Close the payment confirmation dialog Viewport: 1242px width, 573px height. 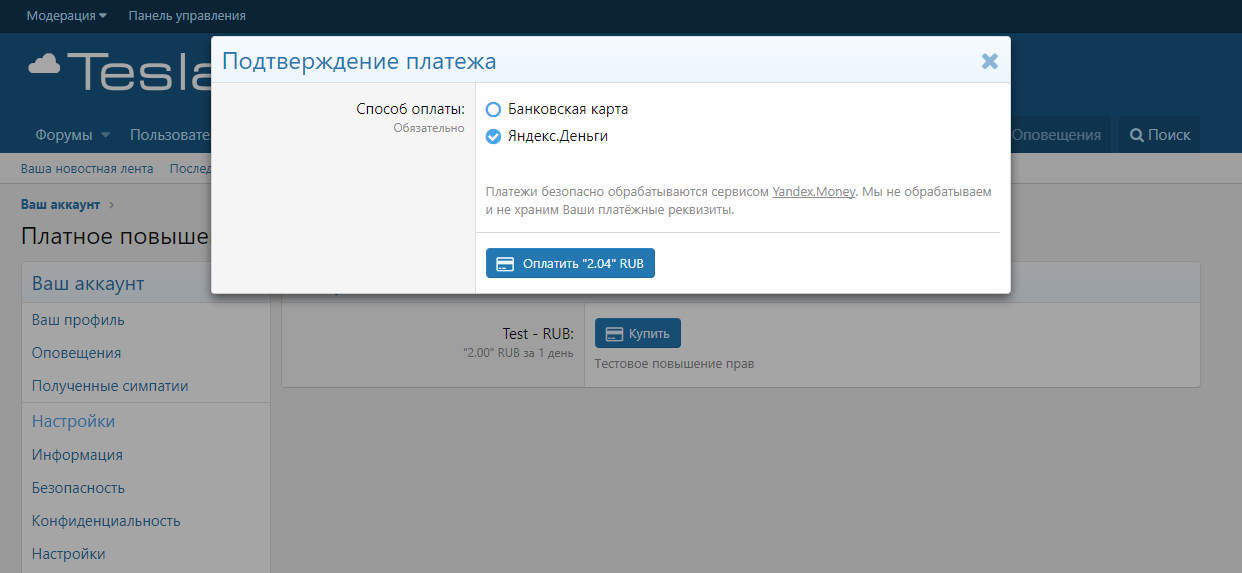pos(989,61)
